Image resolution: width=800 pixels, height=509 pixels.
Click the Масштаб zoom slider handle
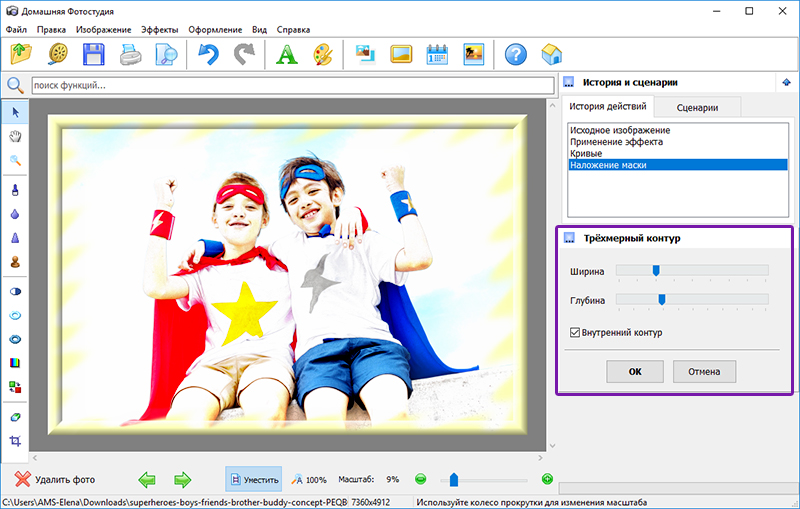point(454,479)
